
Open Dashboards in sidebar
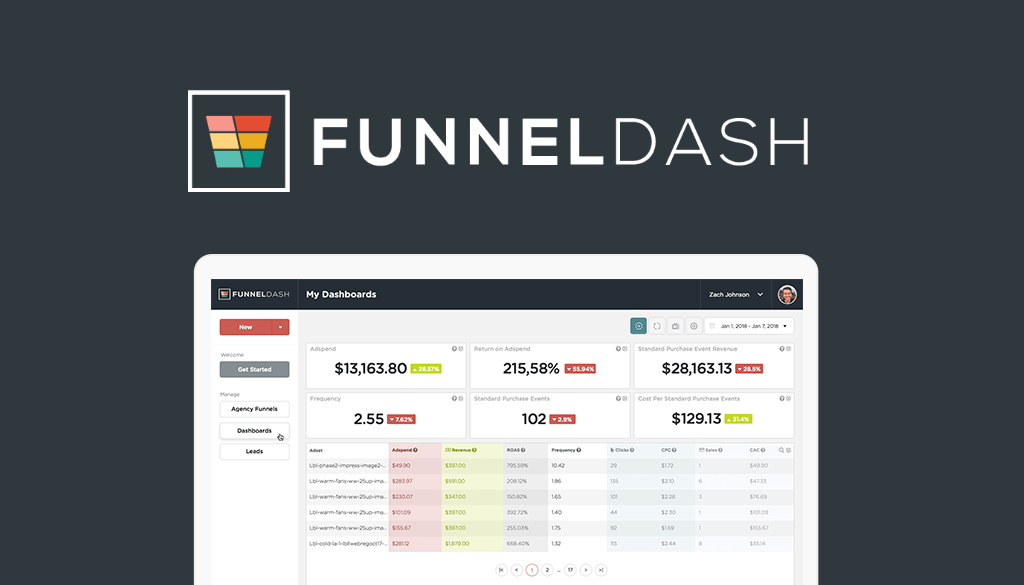[x=254, y=430]
